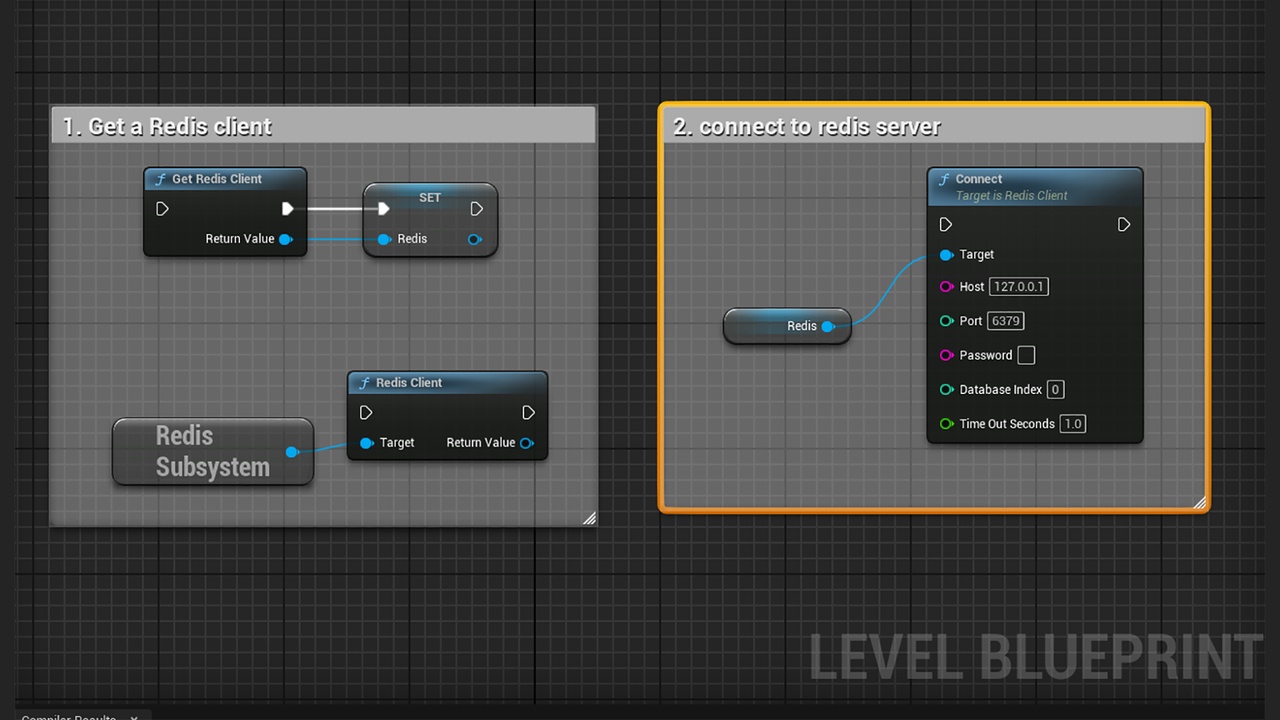Select the Connect node title
This screenshot has width=1280, height=720.
click(x=979, y=179)
